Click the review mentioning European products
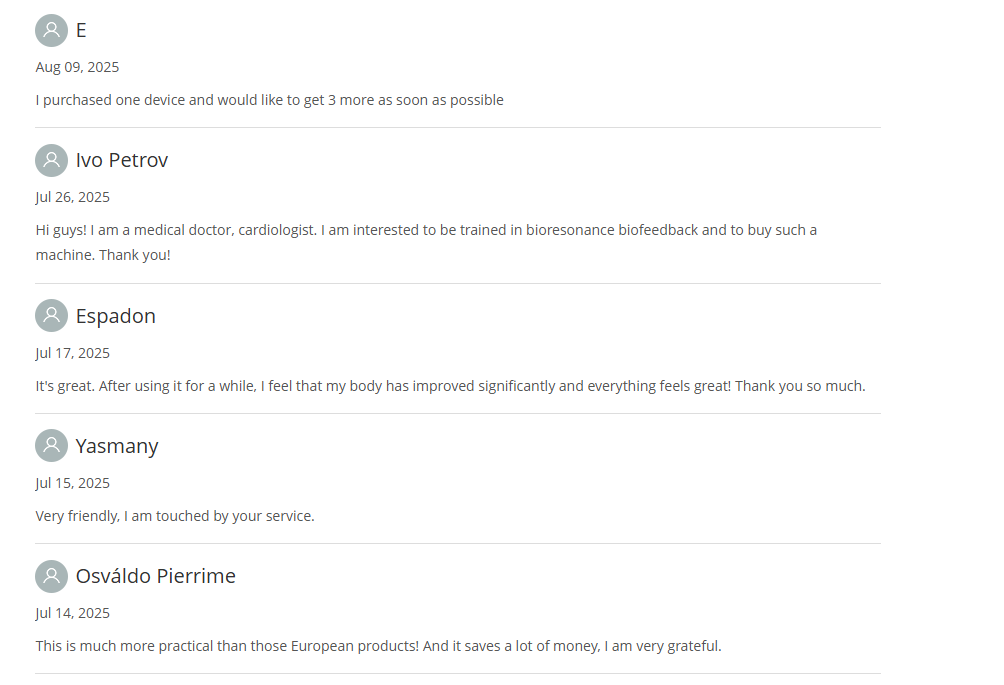Viewport: 1004px width, 685px height. click(x=378, y=646)
